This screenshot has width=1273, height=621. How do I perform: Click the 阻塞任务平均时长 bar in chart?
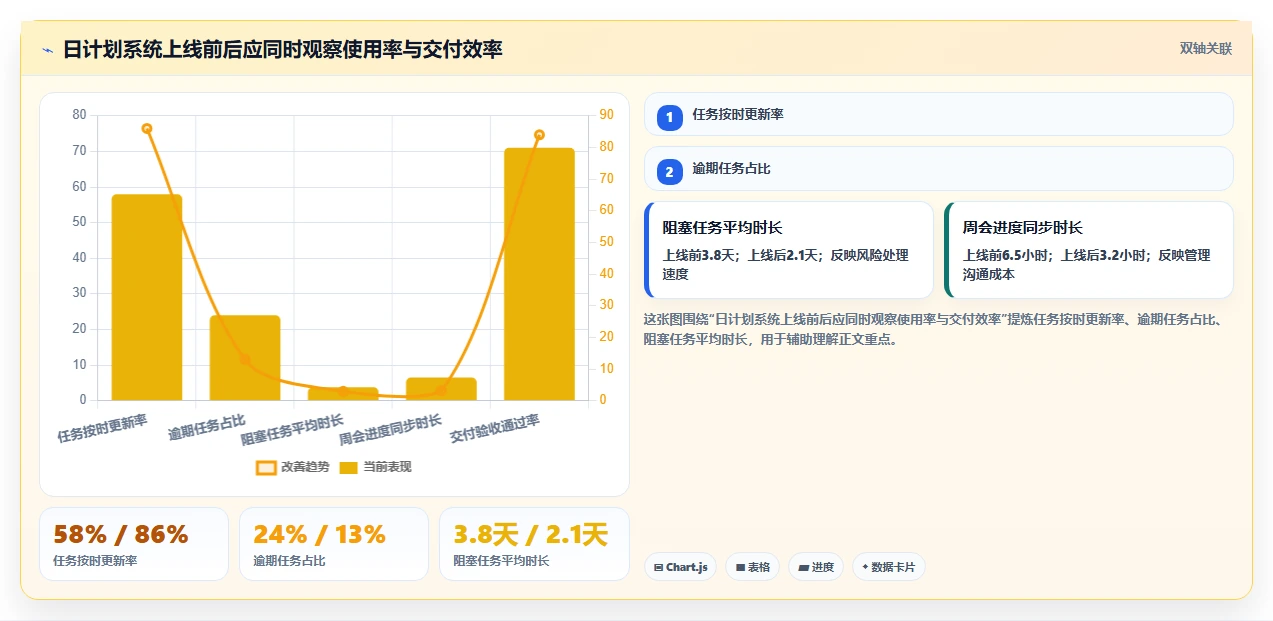[x=343, y=394]
